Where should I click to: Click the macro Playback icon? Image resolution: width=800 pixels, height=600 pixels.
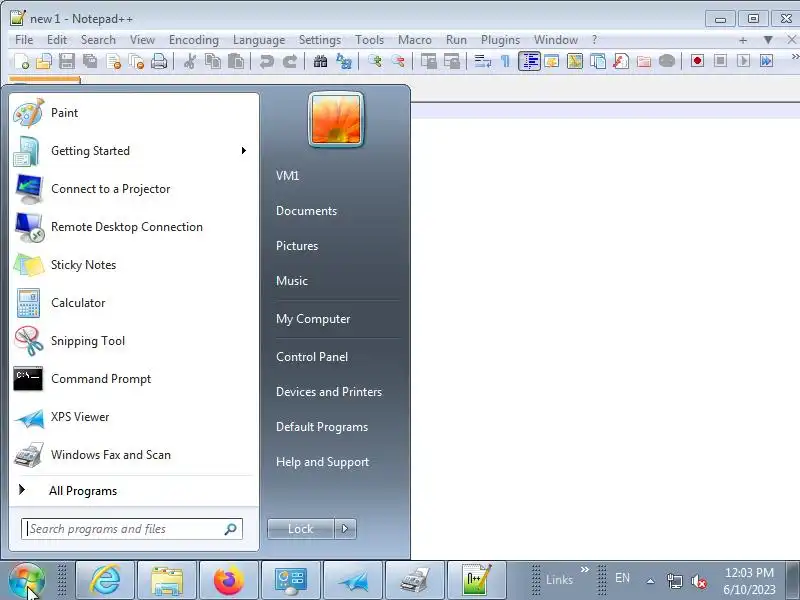pyautogui.click(x=743, y=61)
